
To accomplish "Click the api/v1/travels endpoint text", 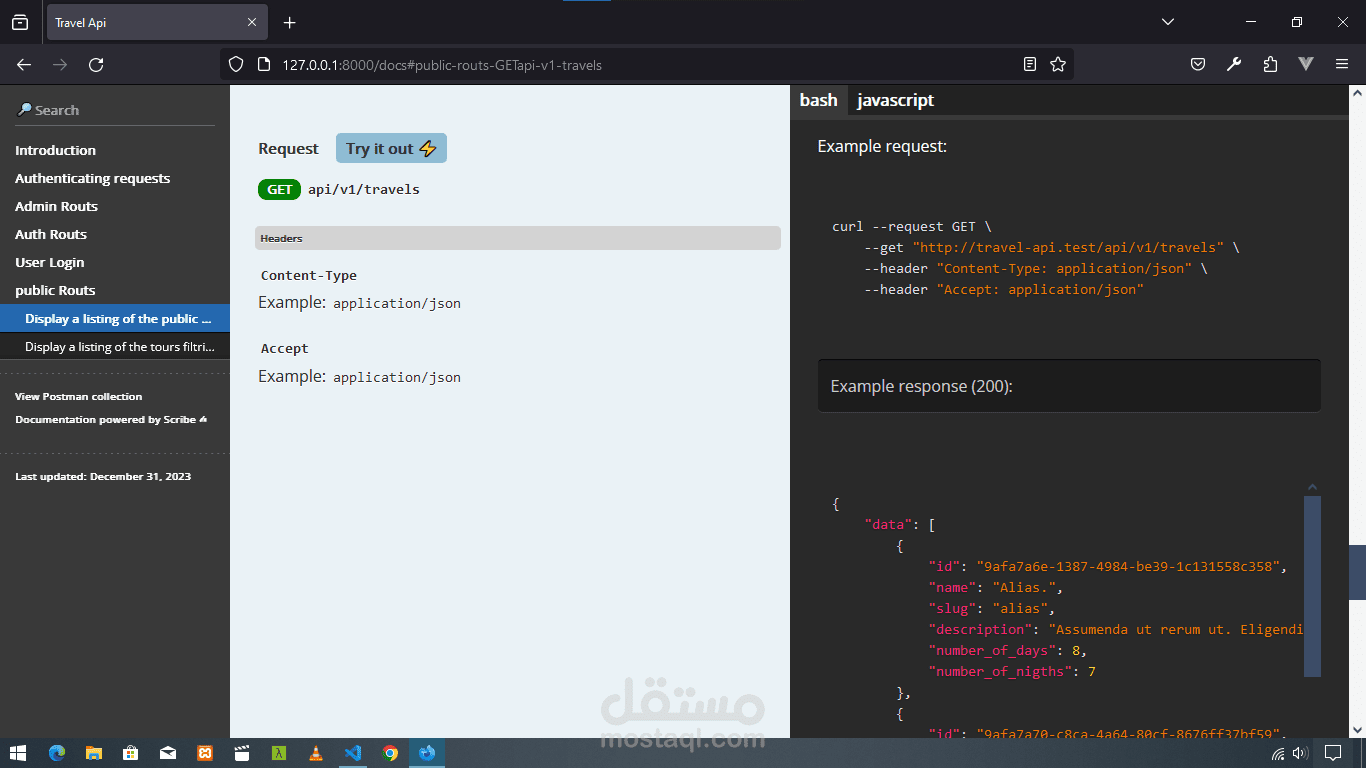I will click(x=364, y=189).
